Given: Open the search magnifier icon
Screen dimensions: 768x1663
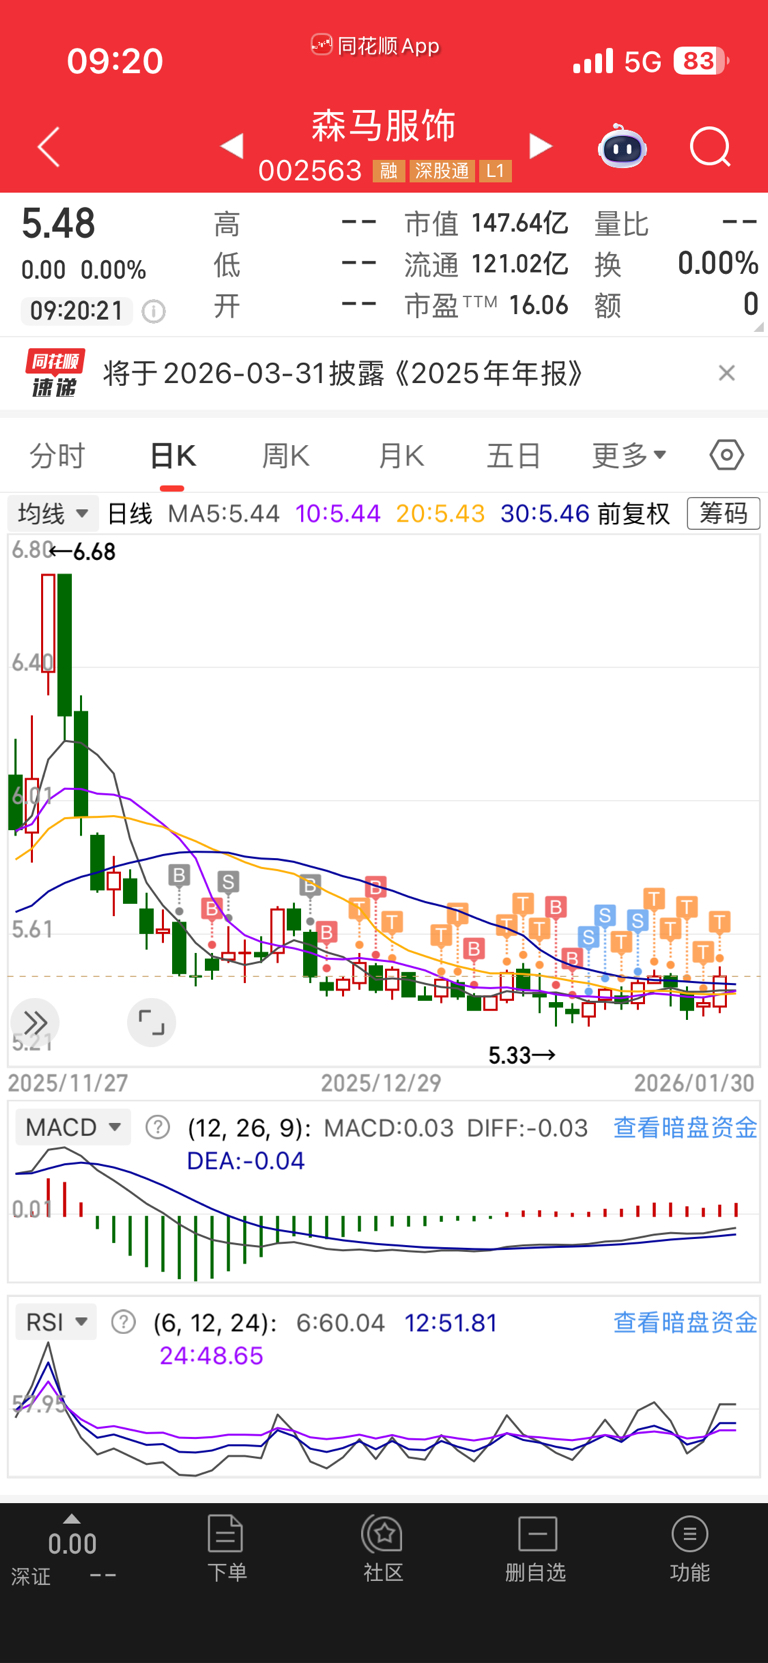Looking at the screenshot, I should pos(710,147).
